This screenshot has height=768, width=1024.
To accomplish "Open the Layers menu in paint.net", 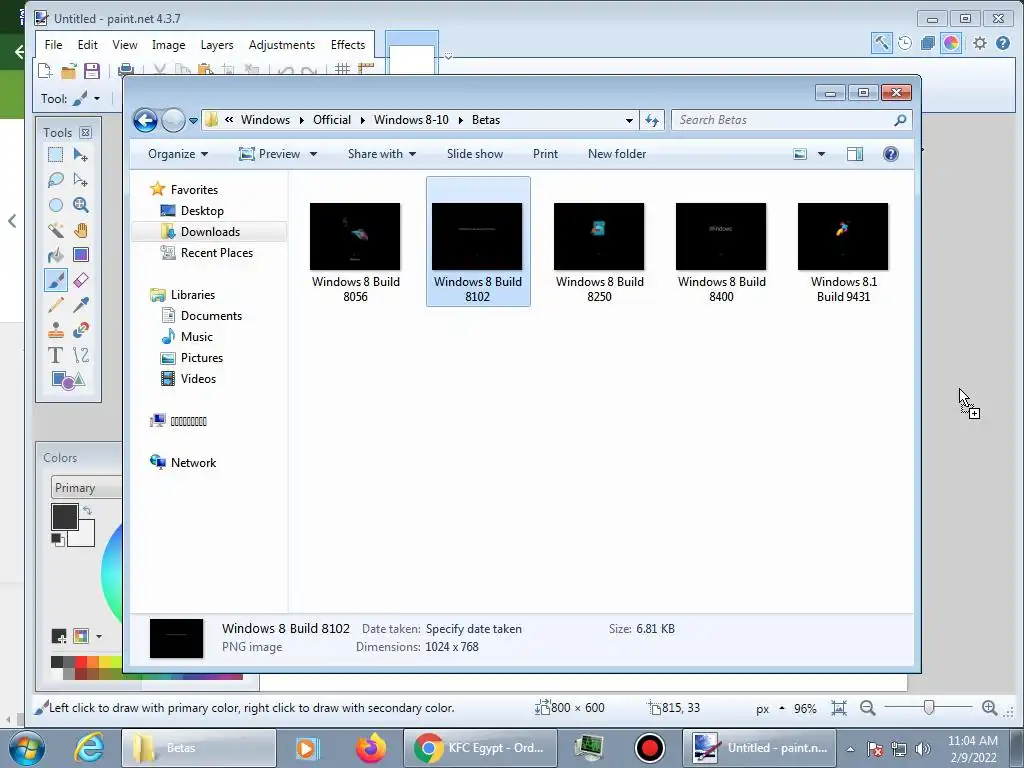I will coord(217,44).
